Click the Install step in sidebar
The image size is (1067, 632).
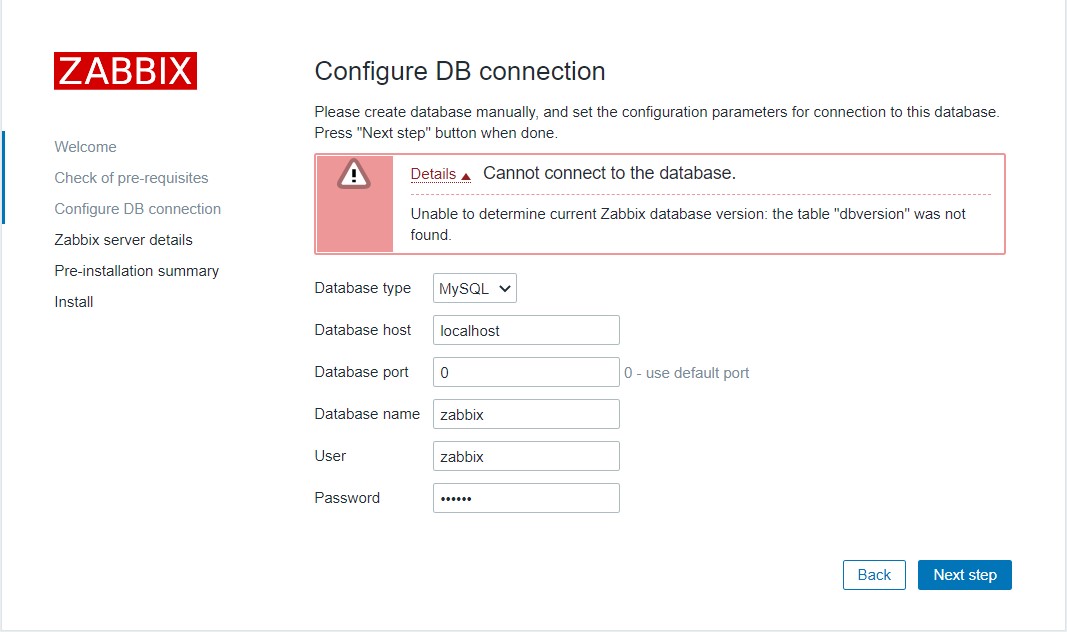click(x=73, y=302)
